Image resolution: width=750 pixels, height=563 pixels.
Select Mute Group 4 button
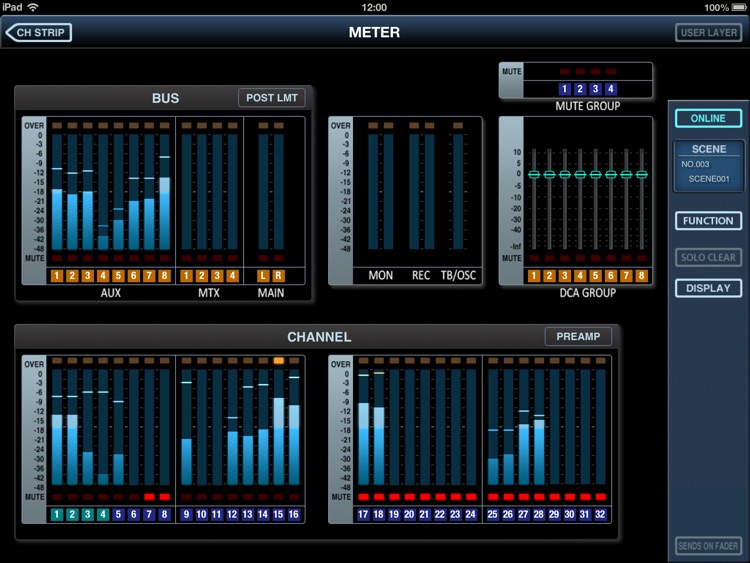pos(610,88)
